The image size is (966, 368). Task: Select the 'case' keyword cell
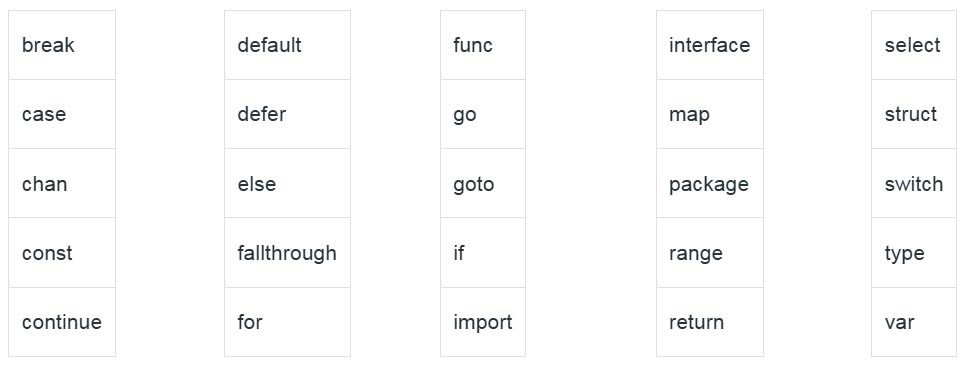62,114
